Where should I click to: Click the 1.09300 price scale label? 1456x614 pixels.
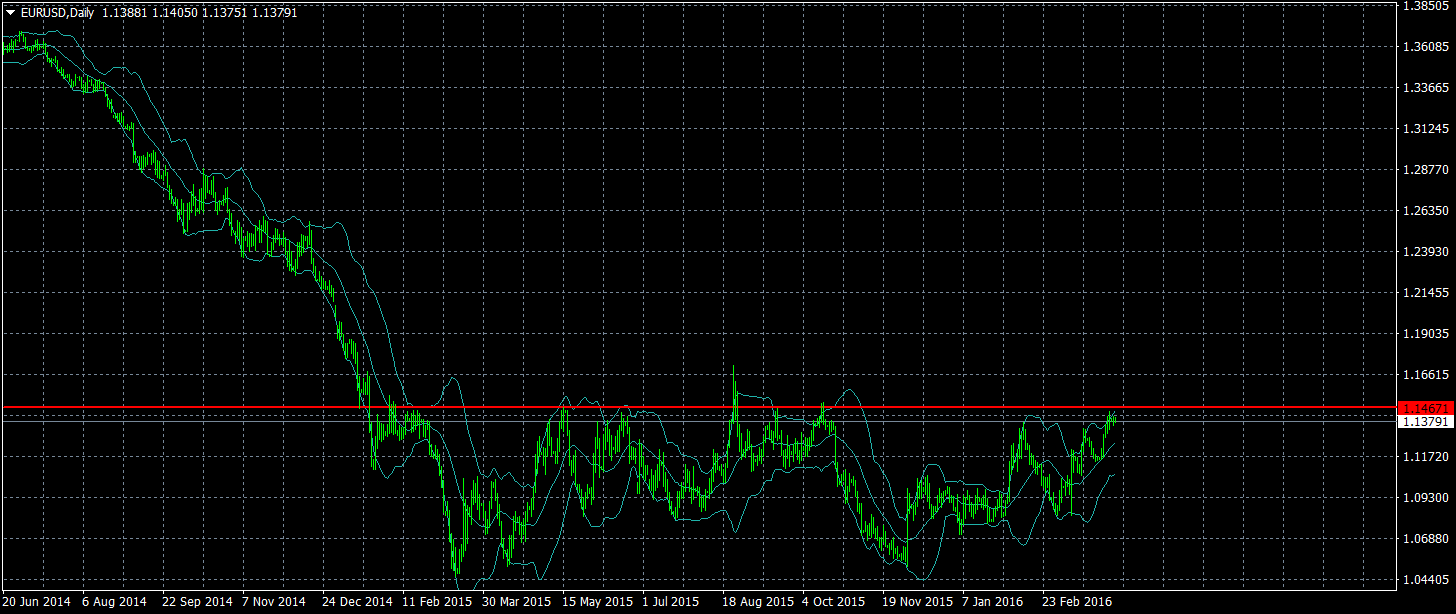pyautogui.click(x=1426, y=498)
